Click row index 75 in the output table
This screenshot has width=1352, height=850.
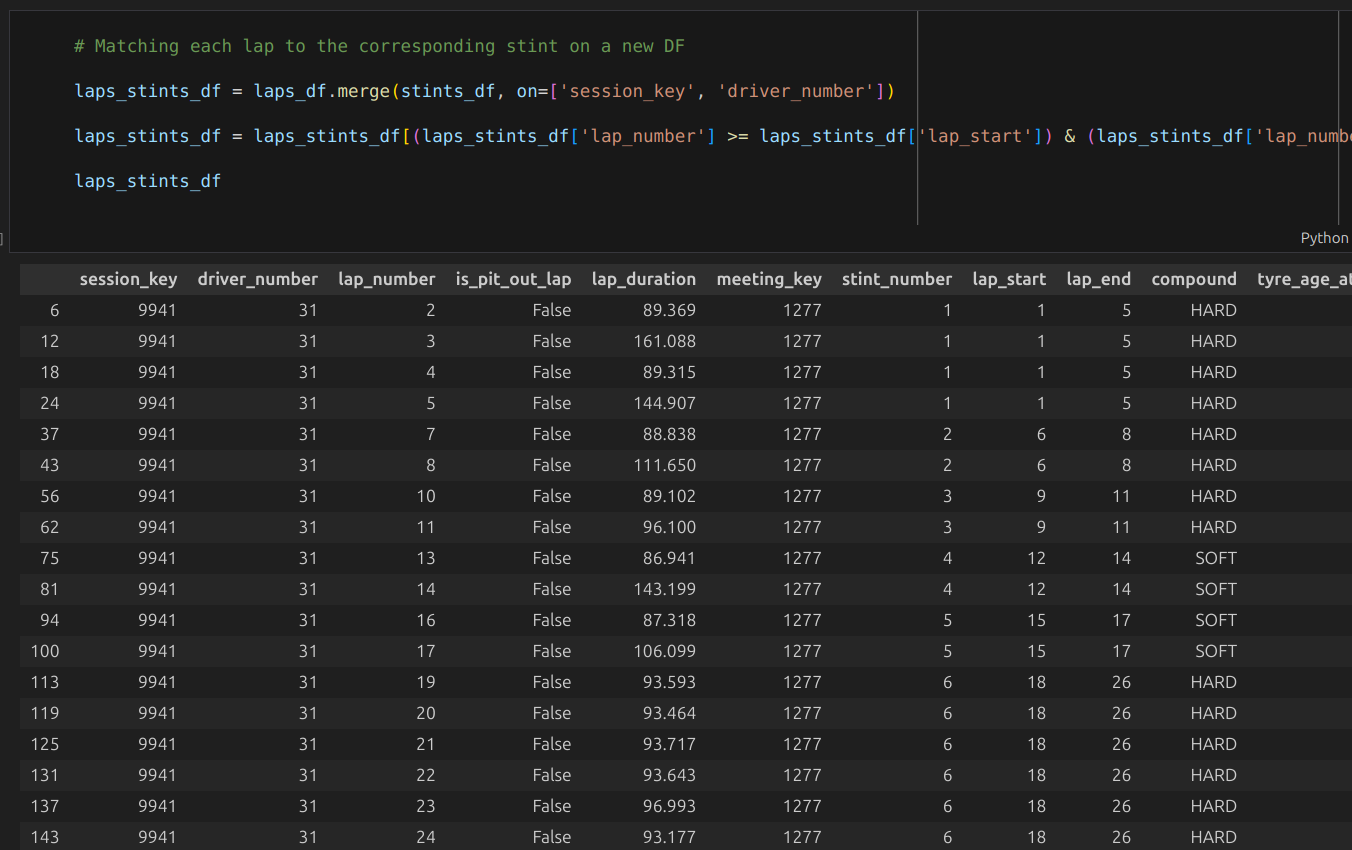(49, 558)
